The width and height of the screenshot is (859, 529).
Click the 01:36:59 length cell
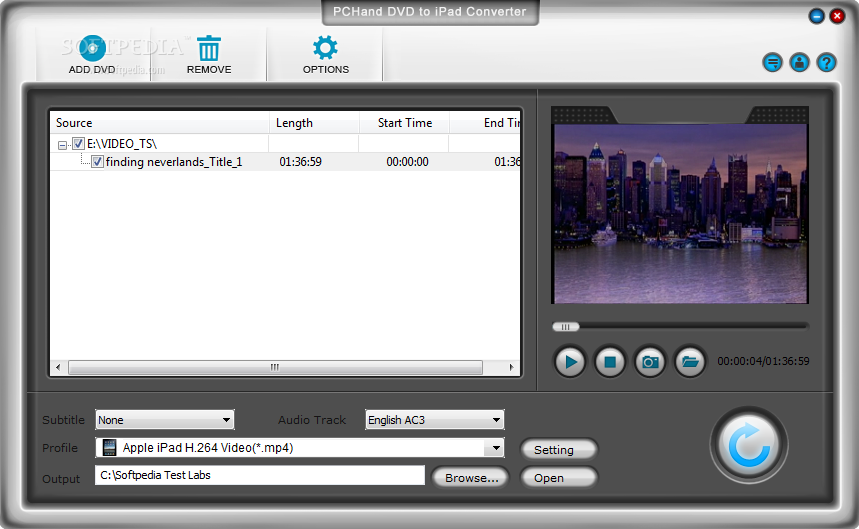click(x=300, y=162)
